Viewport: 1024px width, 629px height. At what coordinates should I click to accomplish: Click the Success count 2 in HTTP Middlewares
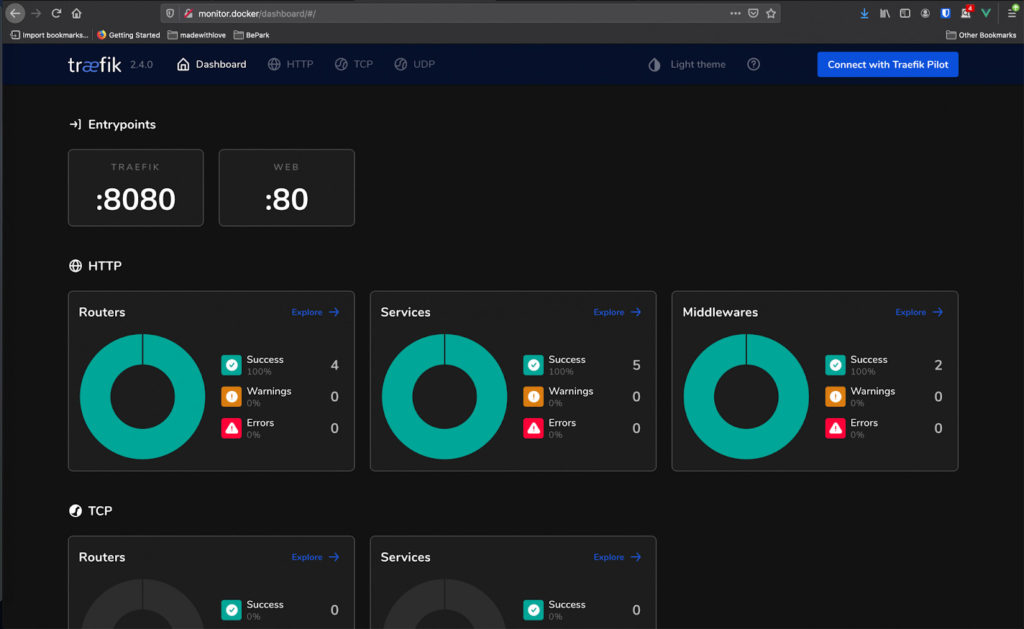click(x=938, y=365)
